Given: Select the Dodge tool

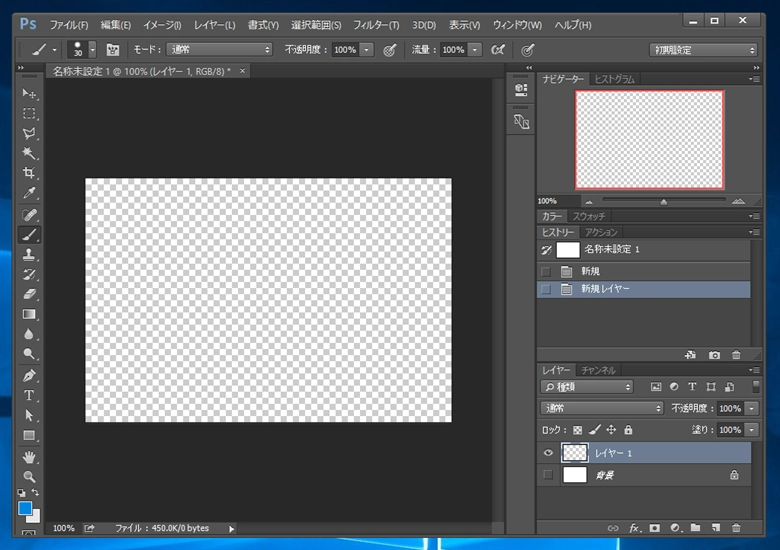Looking at the screenshot, I should (29, 354).
